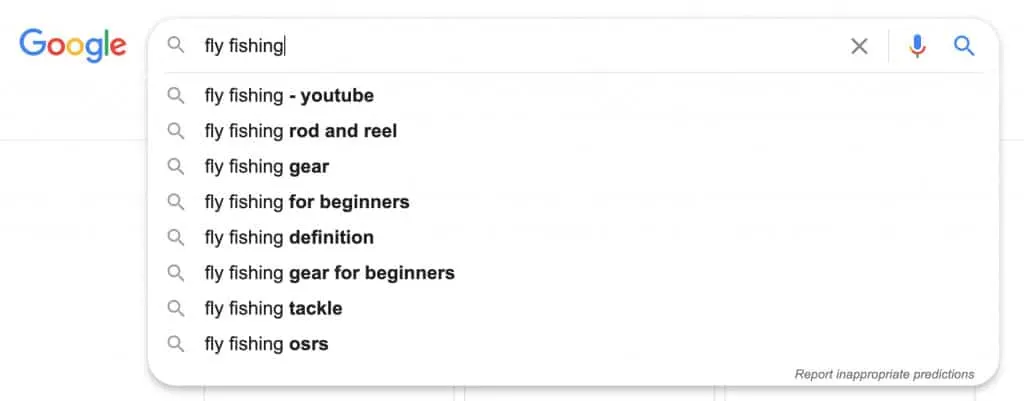Choose the 'fly fishing gear' suggestion
The width and height of the screenshot is (1024, 401).
573,167
